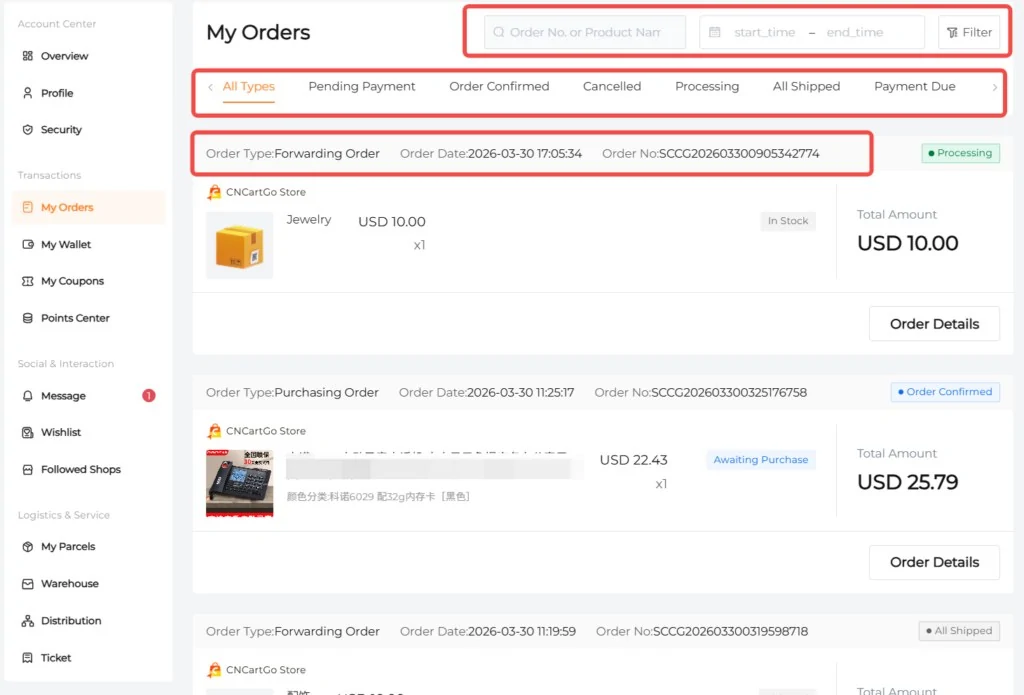Open Followed Shops in sidebar
The image size is (1024, 695).
(81, 470)
